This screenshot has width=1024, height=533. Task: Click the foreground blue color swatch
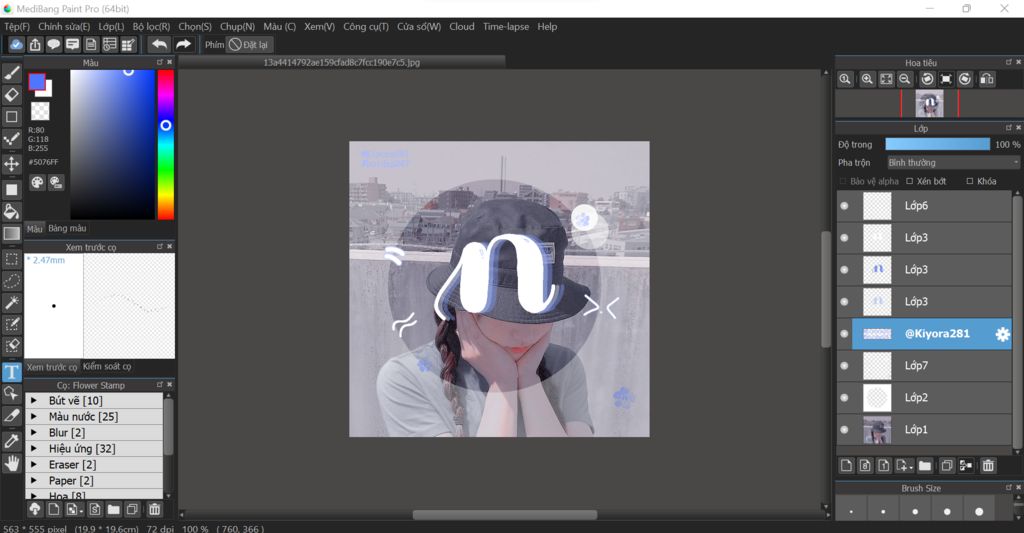[x=37, y=82]
